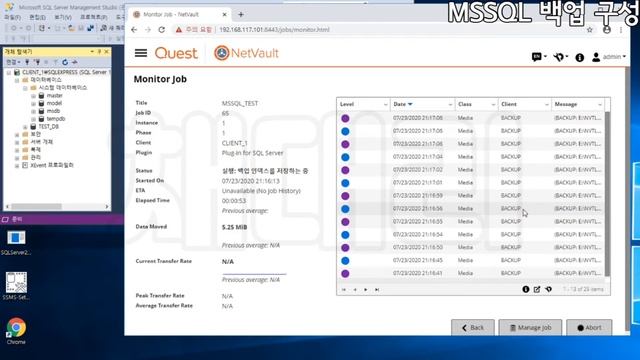Viewport: 640px width, 360px height.
Task: Click the refresh icon in SSMS Object Explorer toolbar
Action: pos(65,62)
